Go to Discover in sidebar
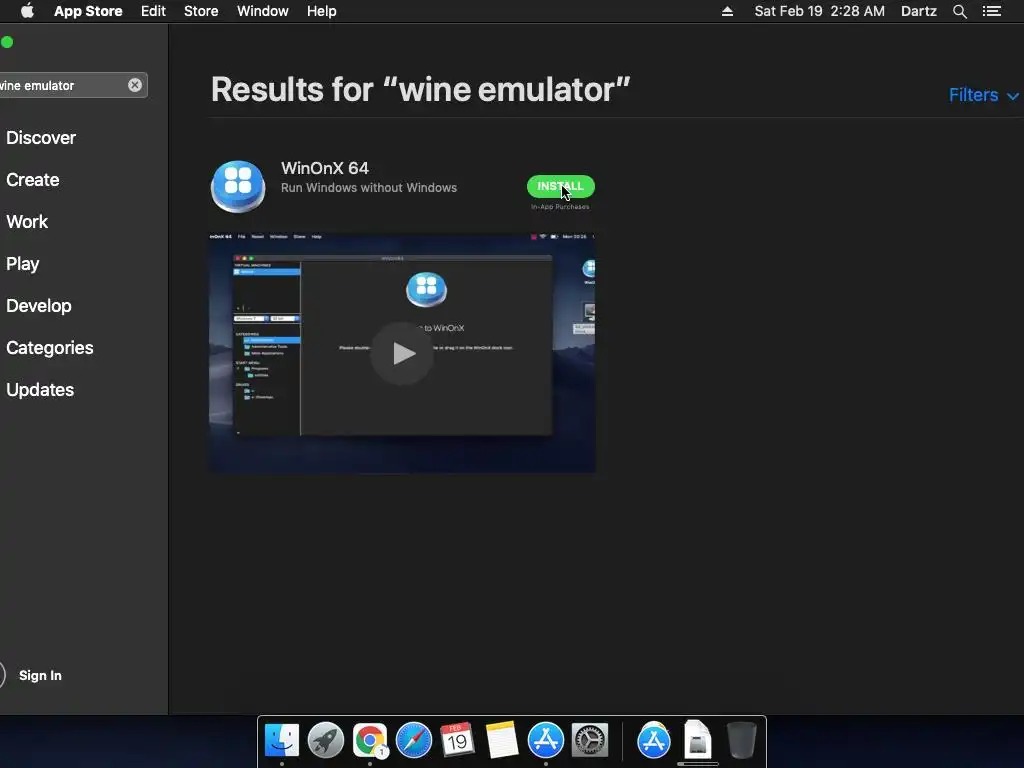This screenshot has width=1024, height=768. 41,138
